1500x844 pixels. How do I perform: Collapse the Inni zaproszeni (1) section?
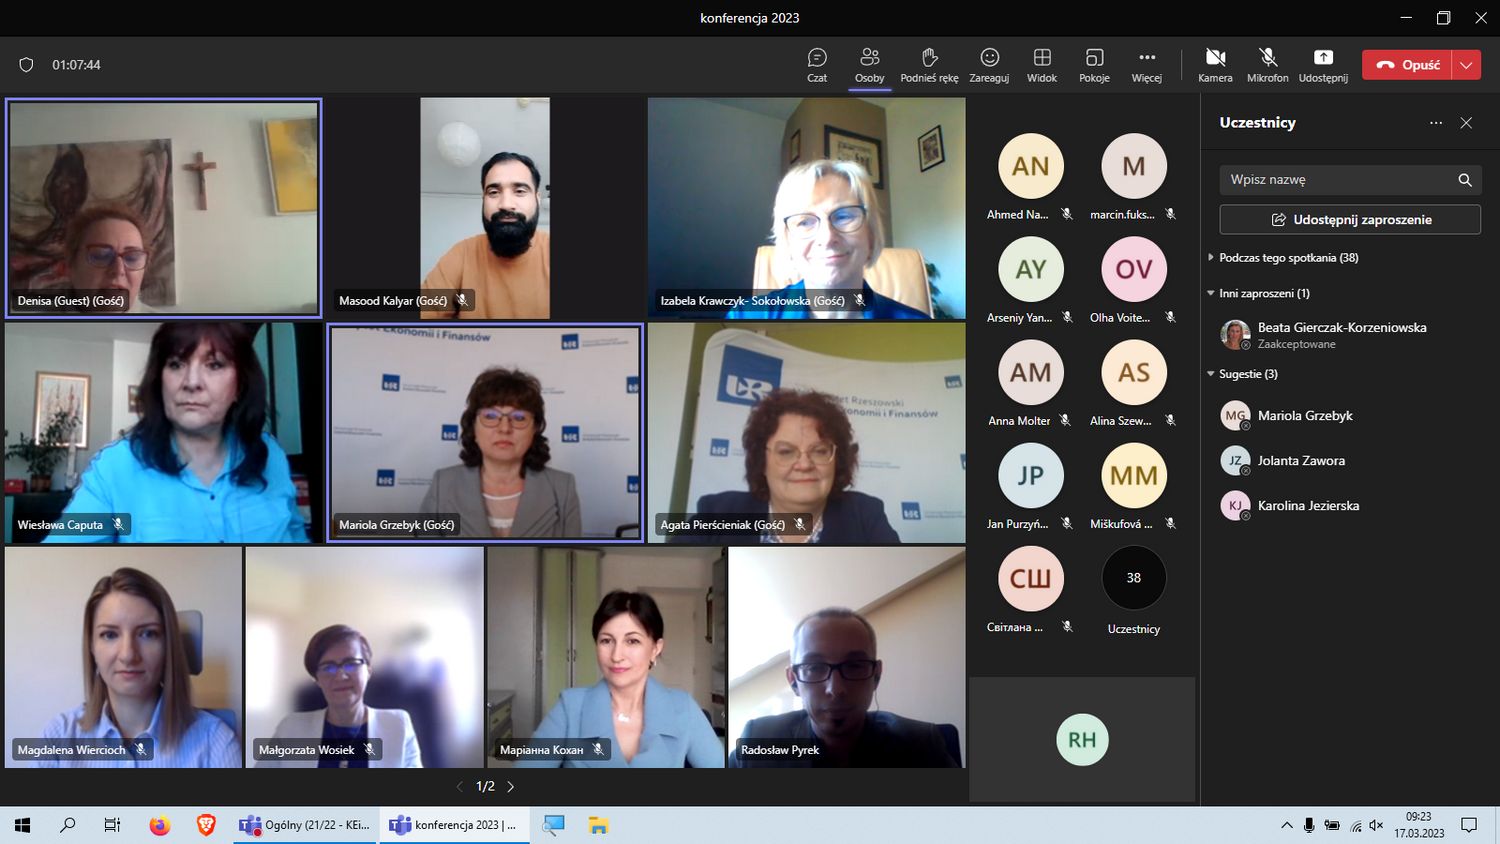pyautogui.click(x=1264, y=294)
